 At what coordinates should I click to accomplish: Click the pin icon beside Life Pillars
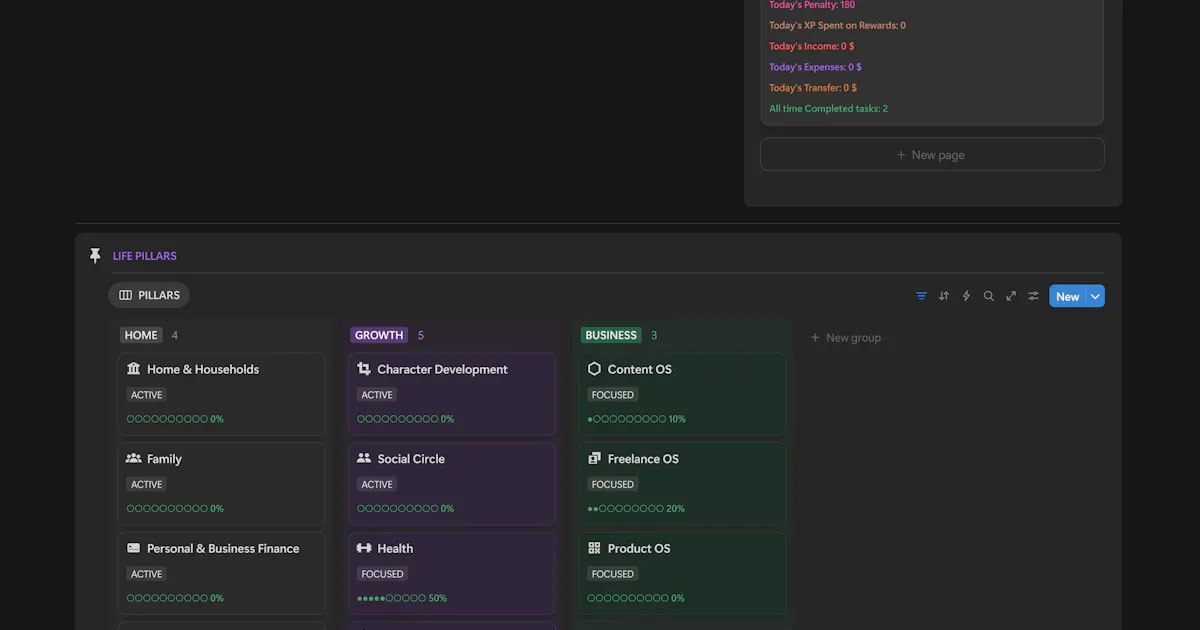click(x=95, y=256)
